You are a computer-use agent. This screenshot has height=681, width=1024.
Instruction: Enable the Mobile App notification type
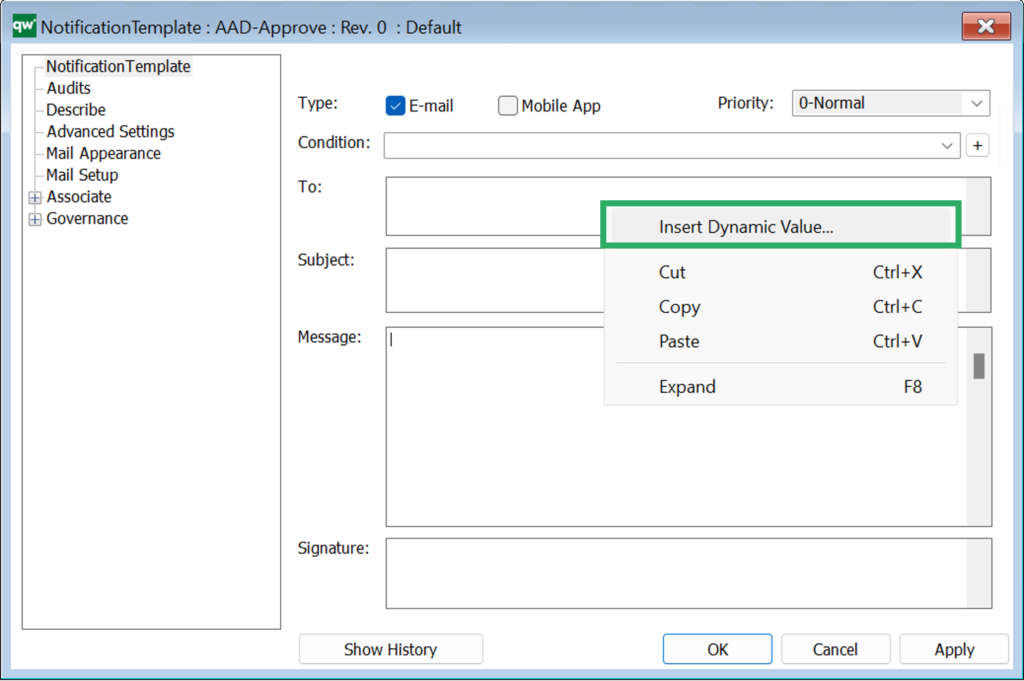(508, 105)
